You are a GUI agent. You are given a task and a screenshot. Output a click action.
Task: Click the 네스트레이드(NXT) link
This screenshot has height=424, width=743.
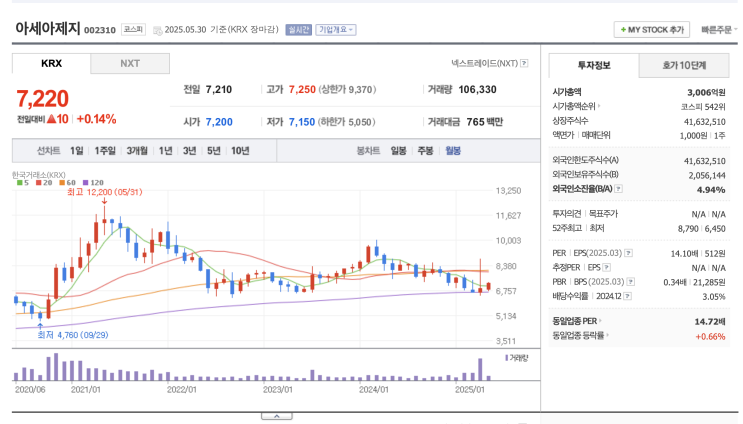pos(484,63)
